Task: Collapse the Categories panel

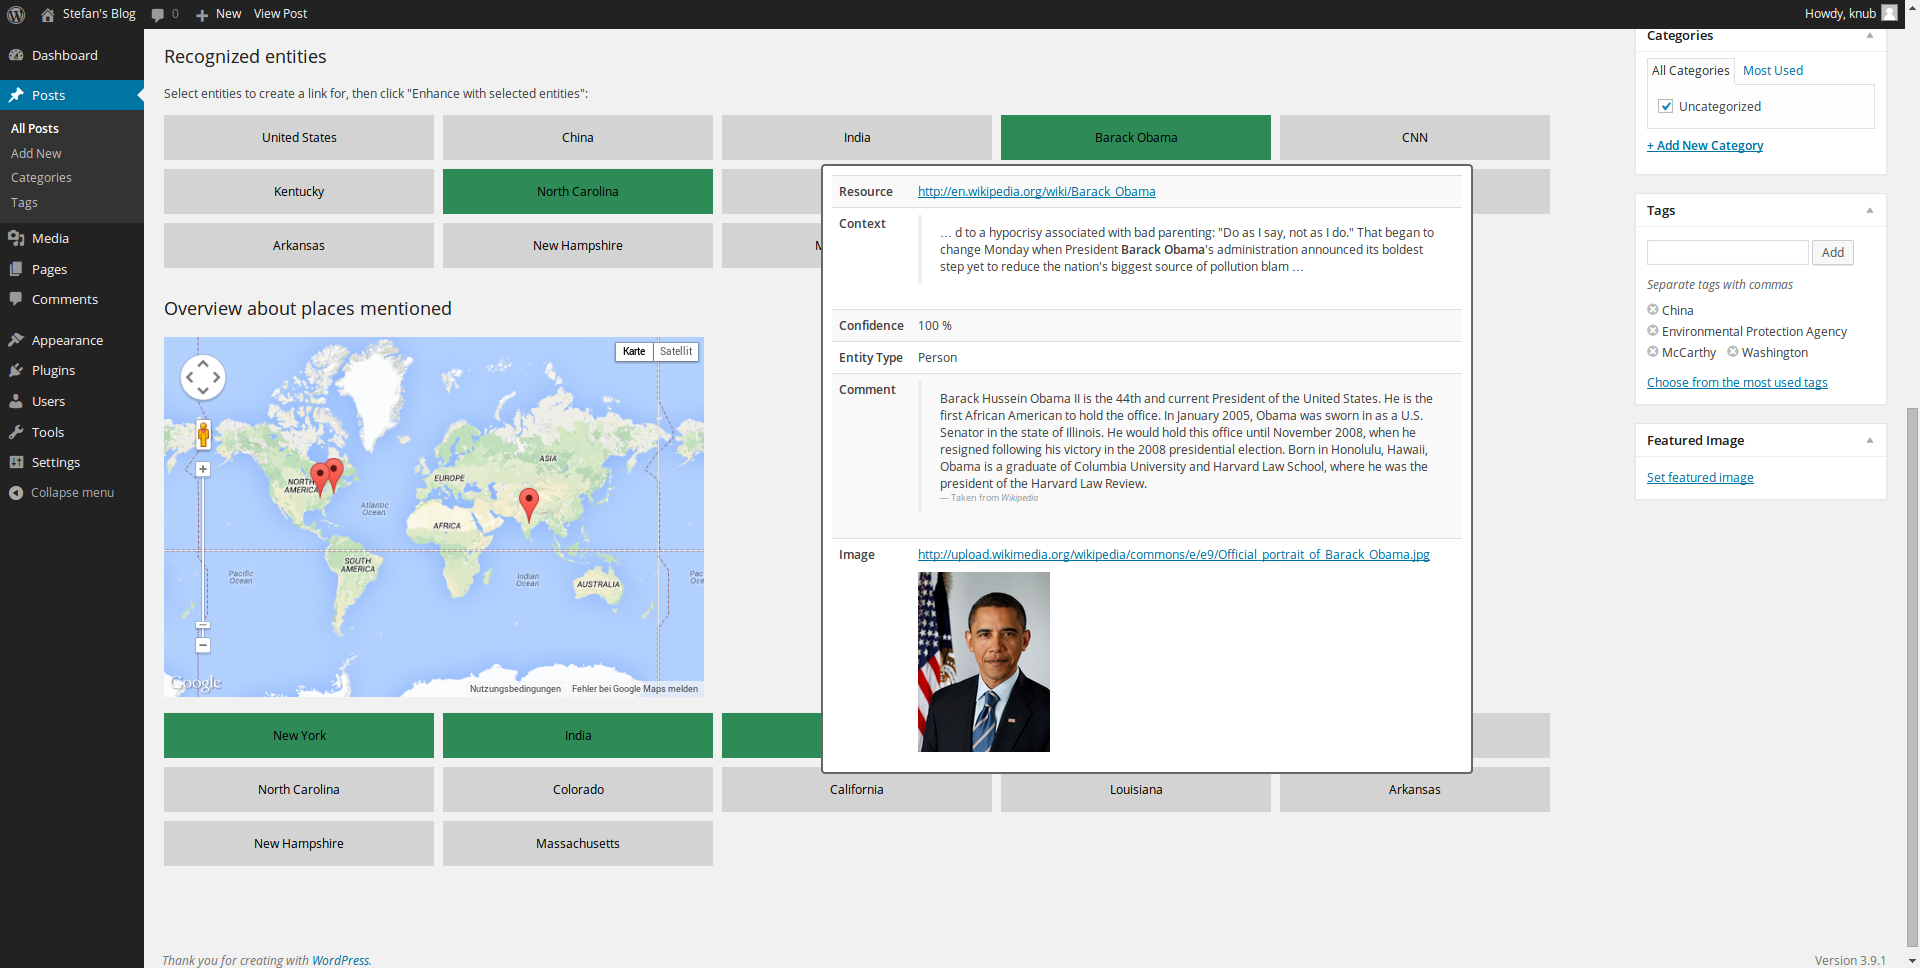Action: pos(1869,36)
